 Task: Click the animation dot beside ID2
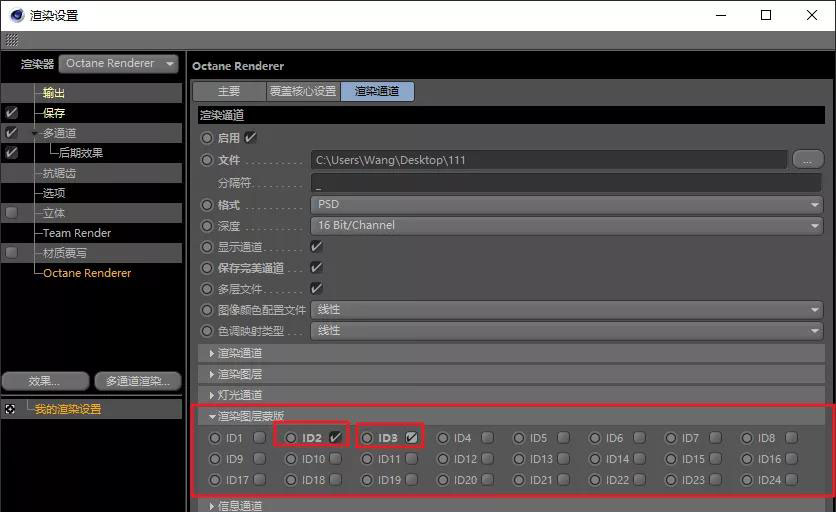click(x=291, y=438)
